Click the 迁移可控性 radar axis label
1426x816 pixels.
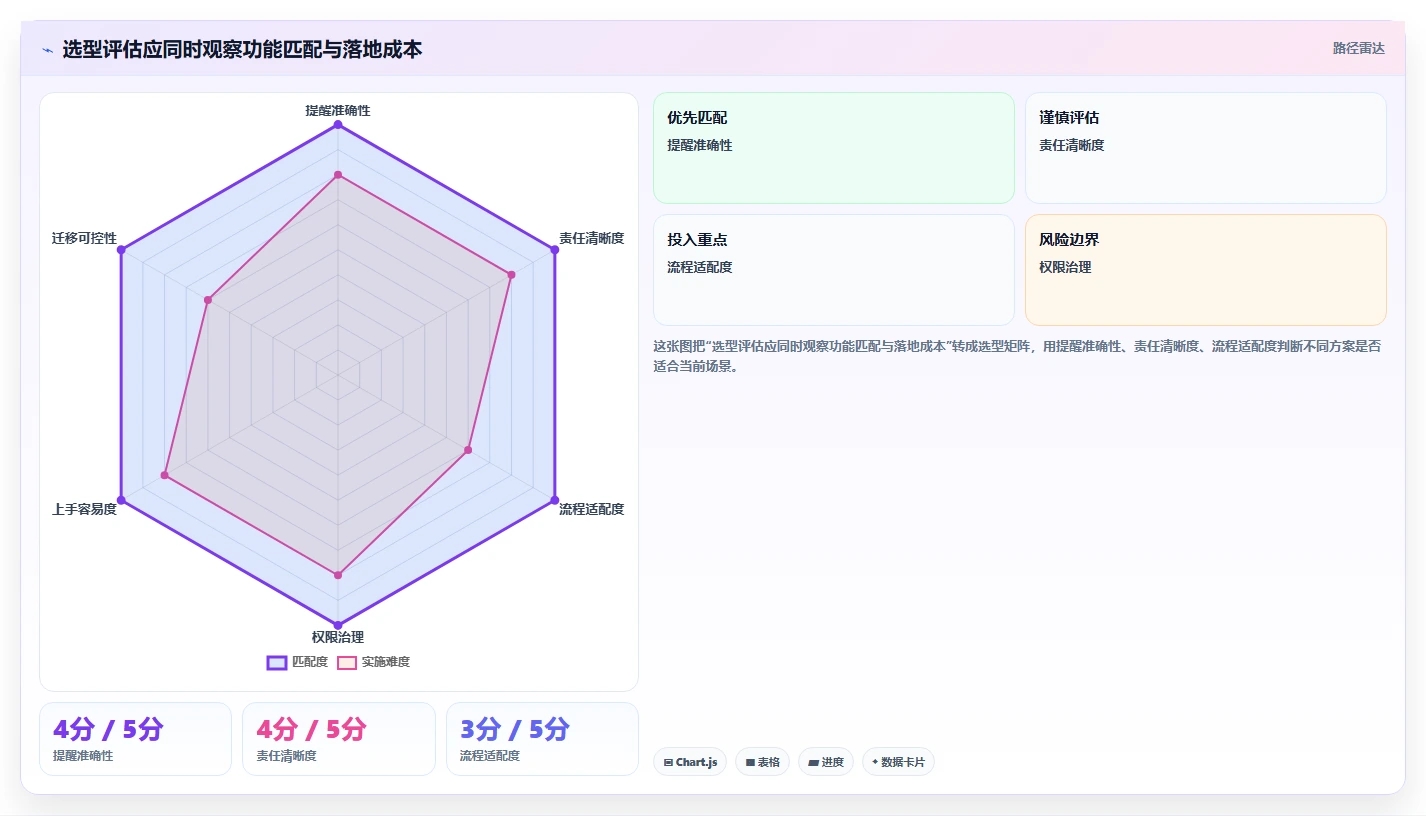84,238
